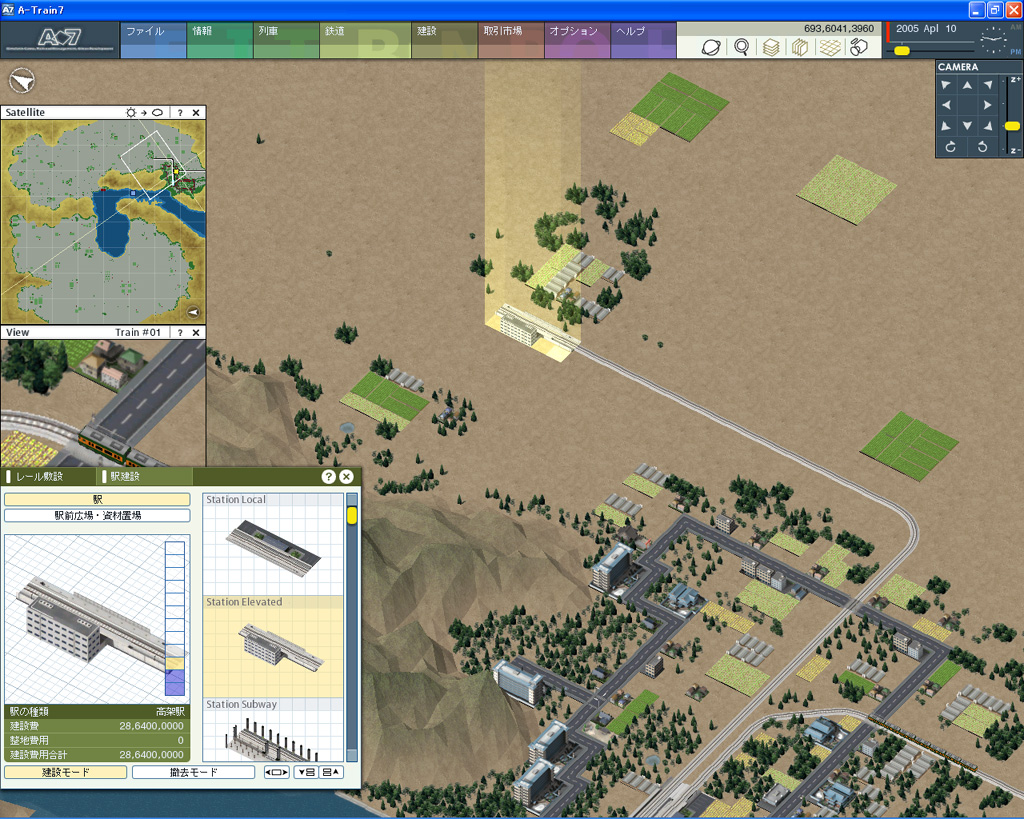Image resolution: width=1024 pixels, height=819 pixels.
Task: Click the stacked horizontal layers icon
Action: pyautogui.click(x=771, y=47)
